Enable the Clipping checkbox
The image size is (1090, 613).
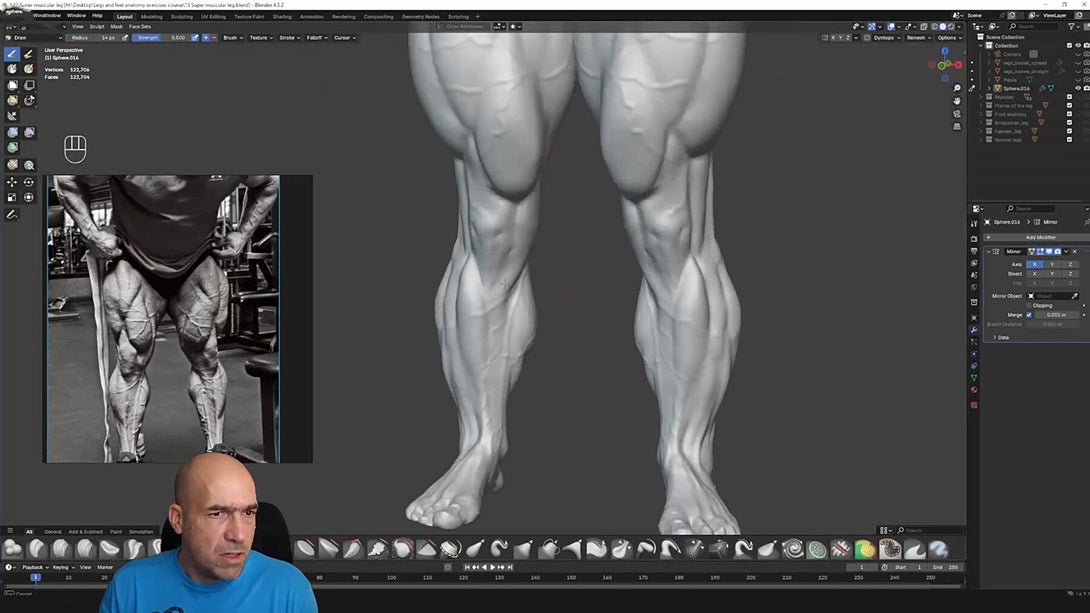click(1030, 305)
